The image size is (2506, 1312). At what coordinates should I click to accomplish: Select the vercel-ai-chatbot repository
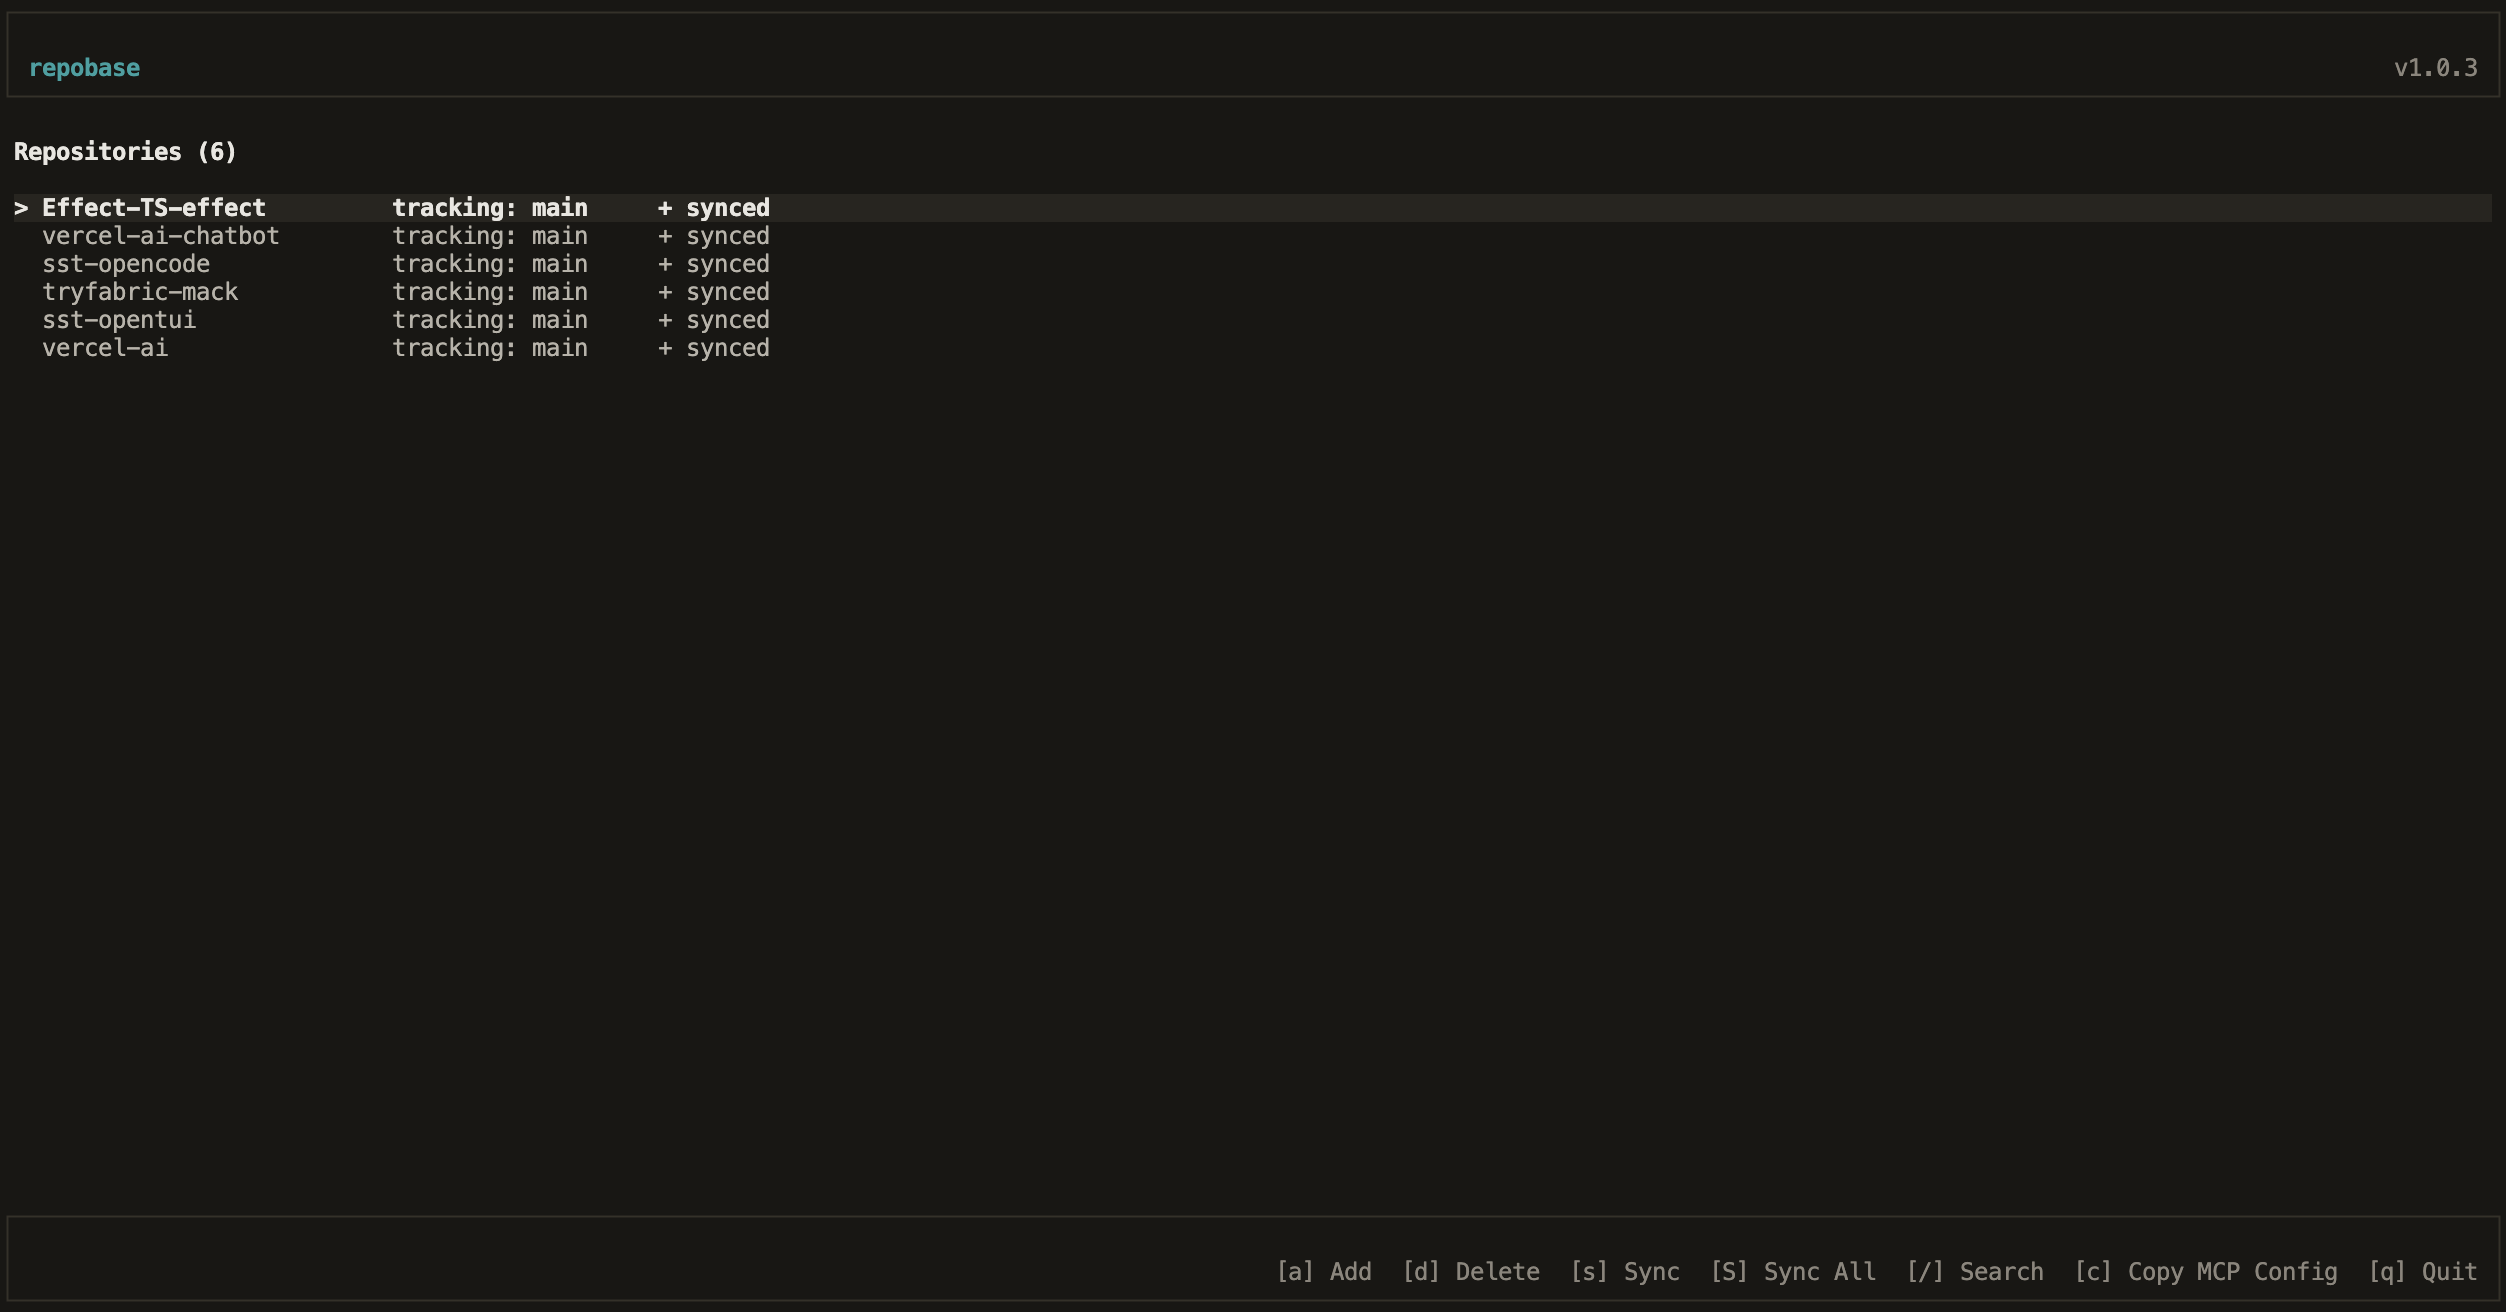point(161,236)
